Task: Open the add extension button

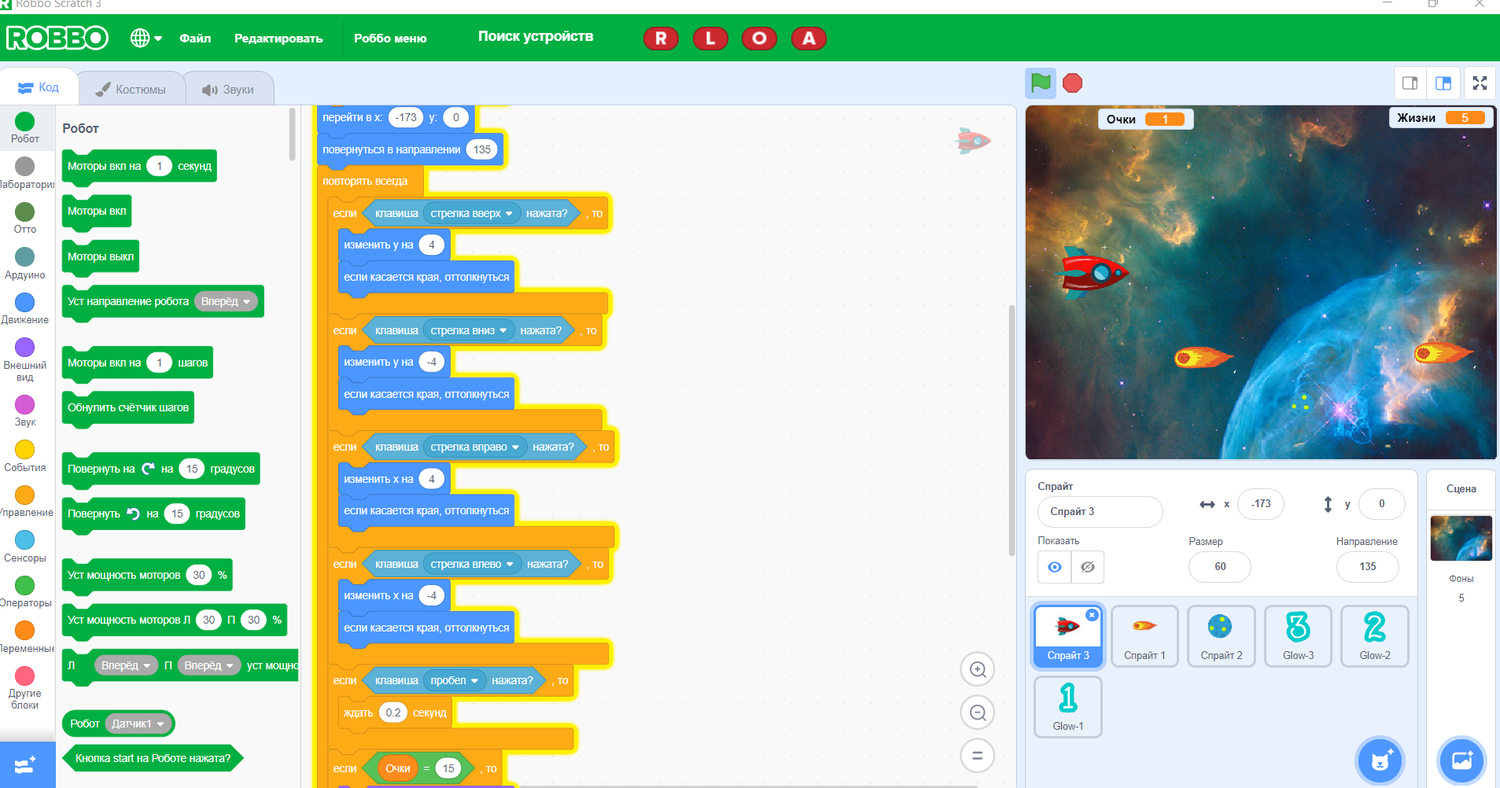Action: tap(26, 765)
